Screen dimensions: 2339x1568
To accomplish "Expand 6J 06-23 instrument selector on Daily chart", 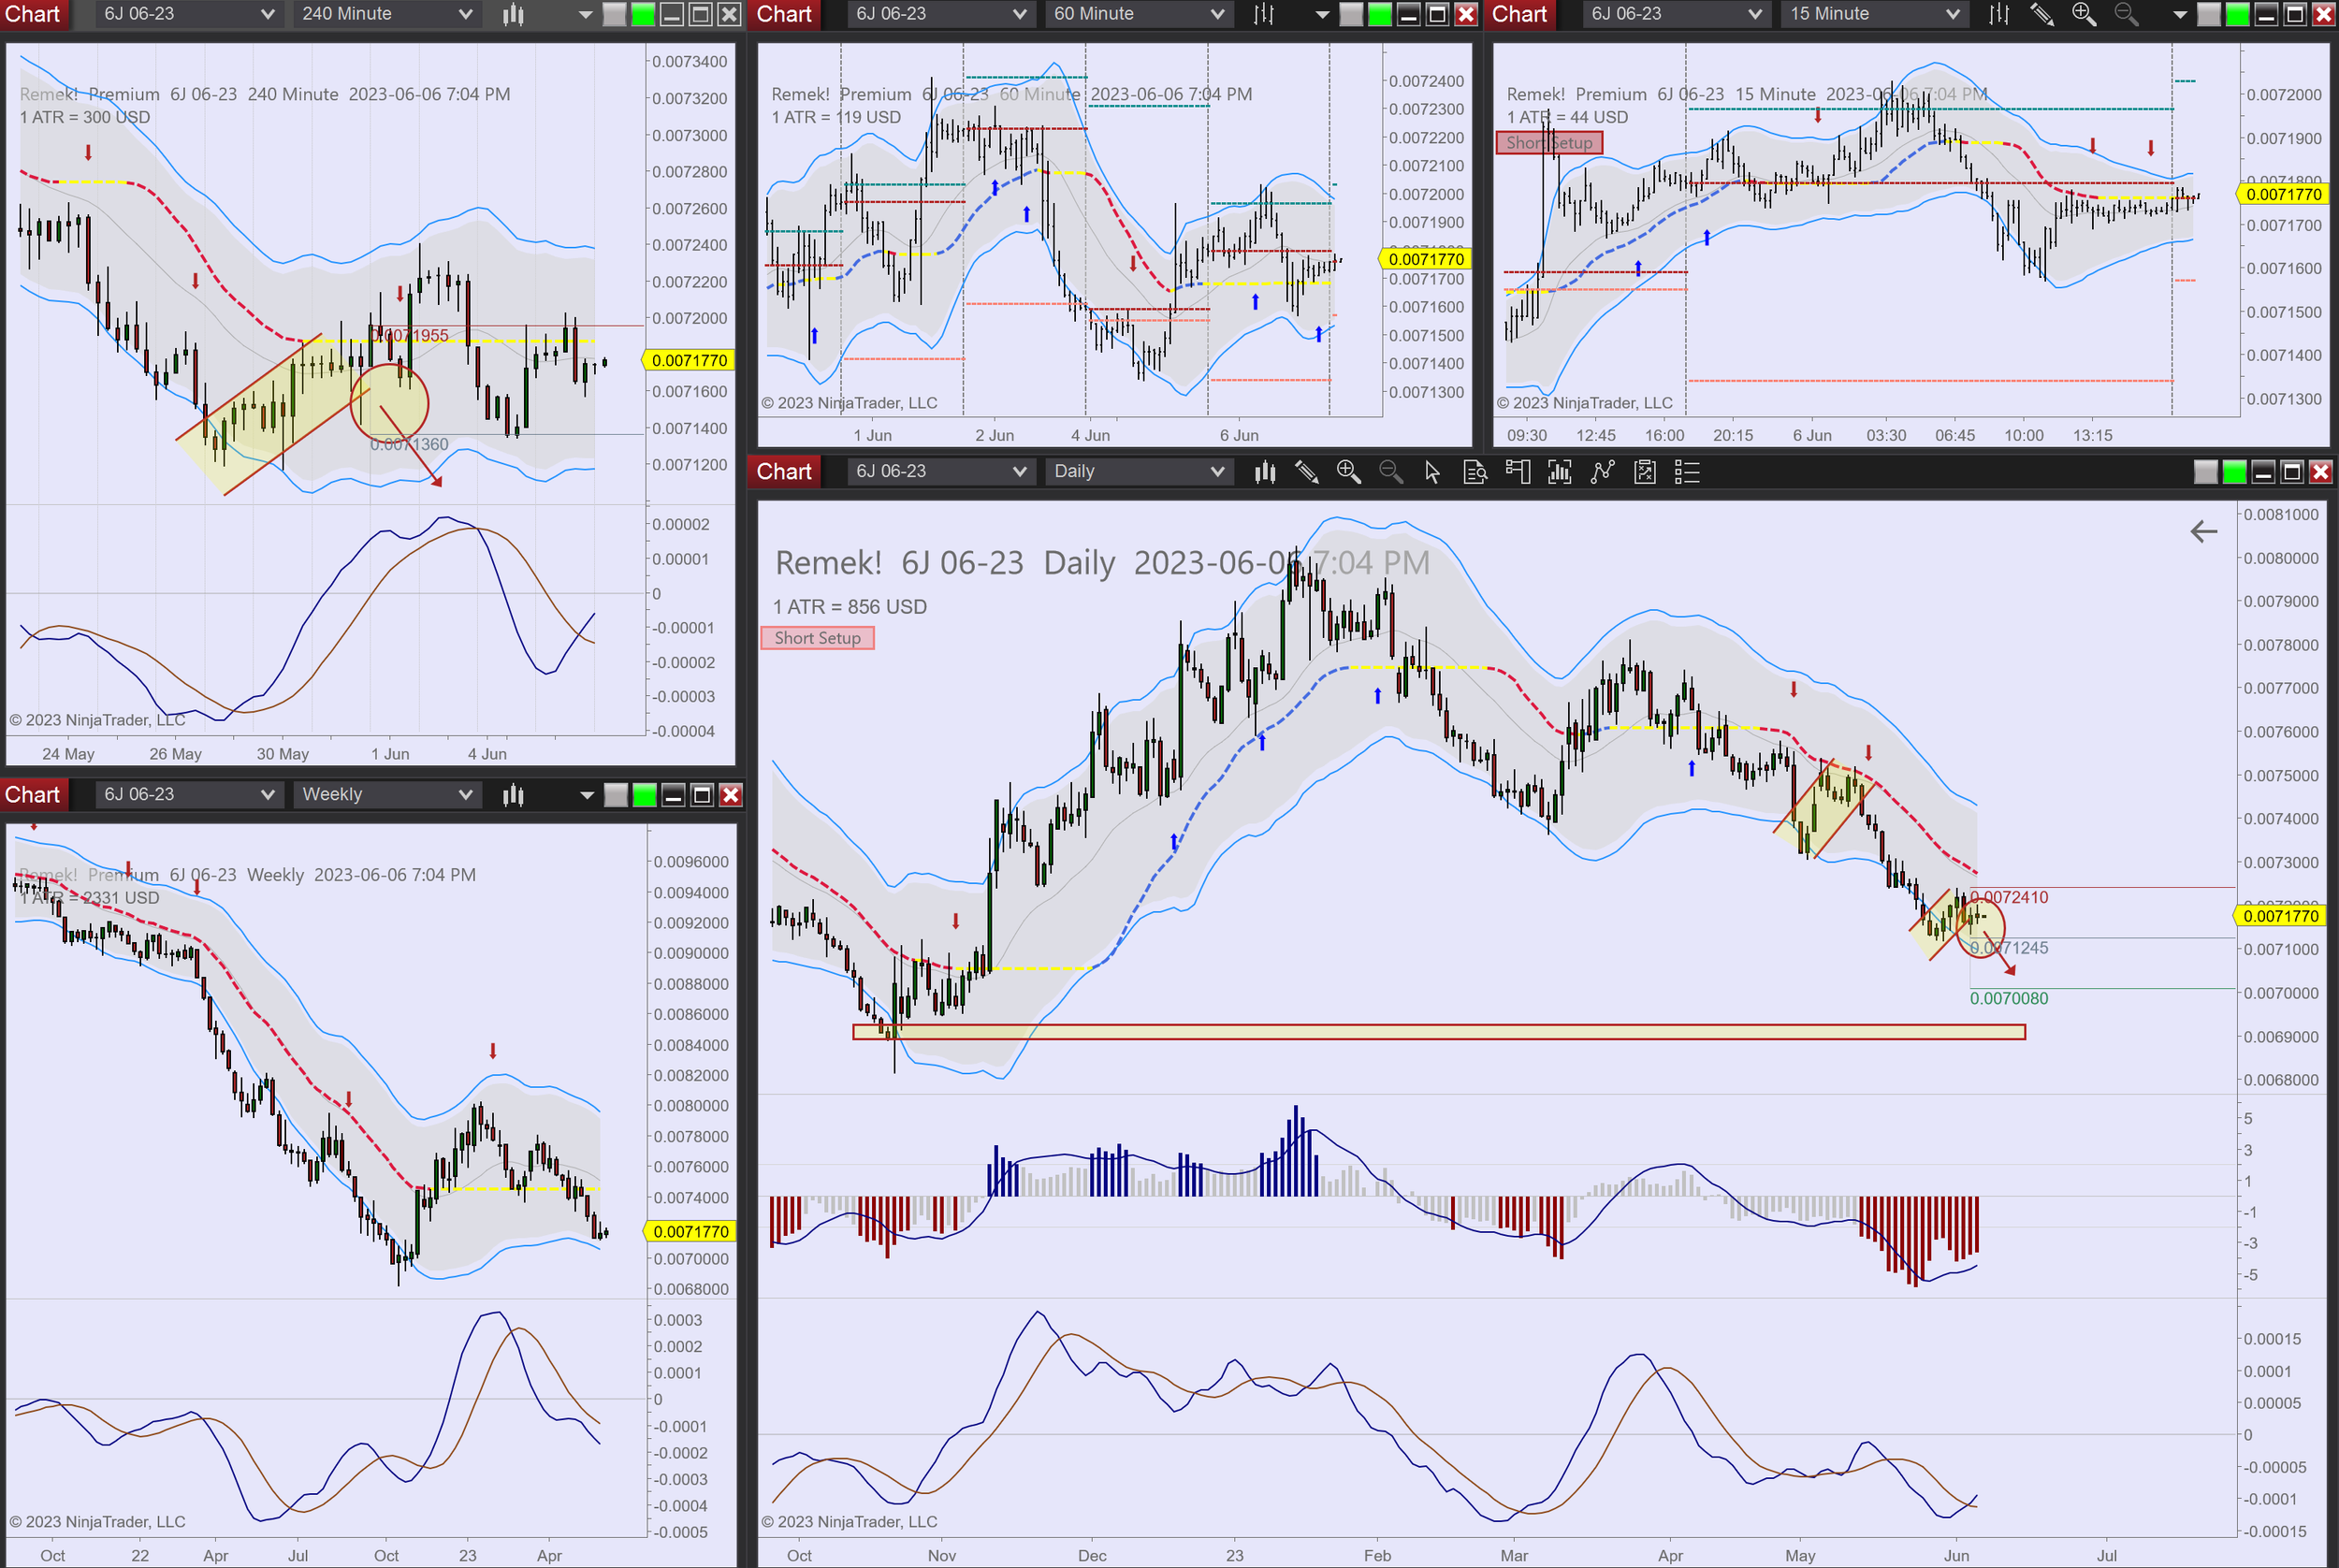I will pyautogui.click(x=939, y=472).
